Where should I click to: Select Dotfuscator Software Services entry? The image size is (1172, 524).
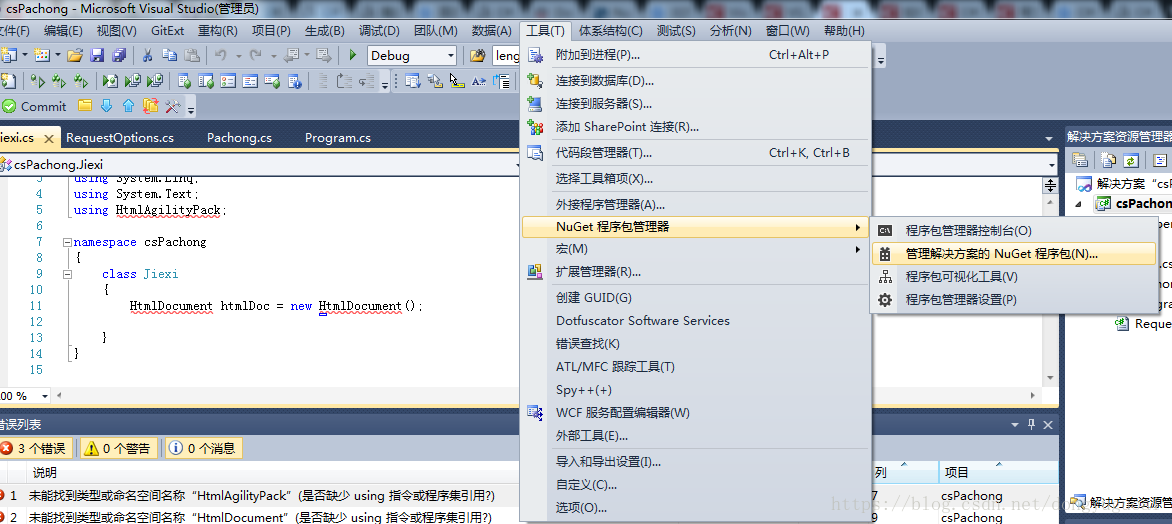coord(696,321)
